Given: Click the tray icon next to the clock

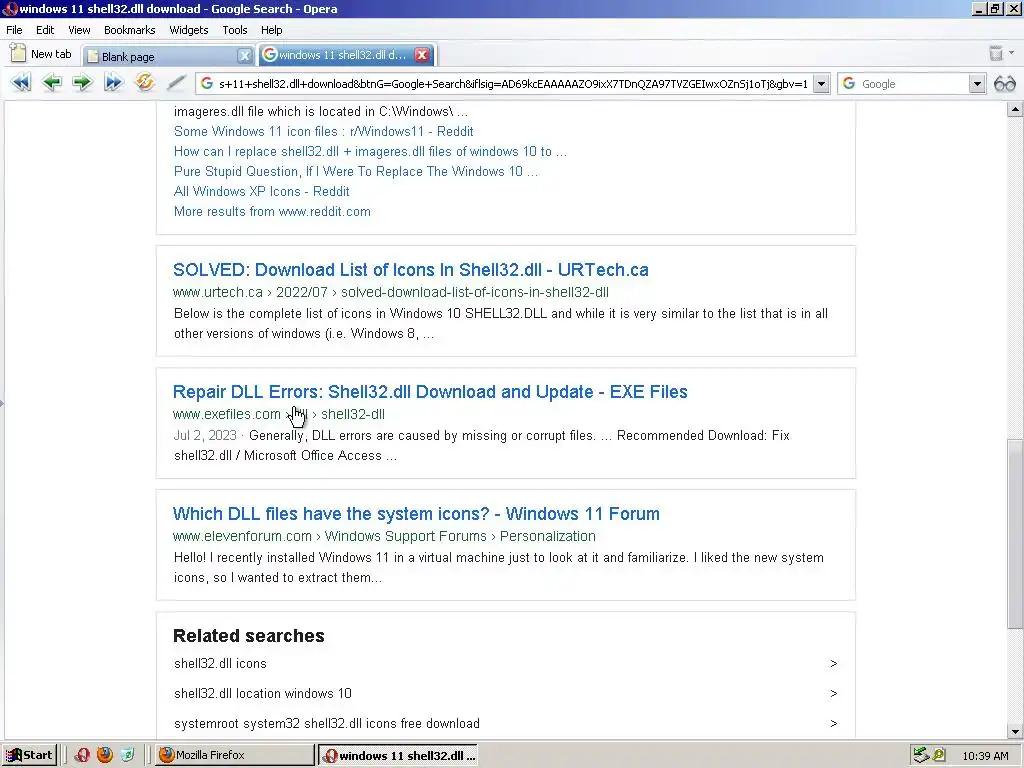Looking at the screenshot, I should [939, 756].
